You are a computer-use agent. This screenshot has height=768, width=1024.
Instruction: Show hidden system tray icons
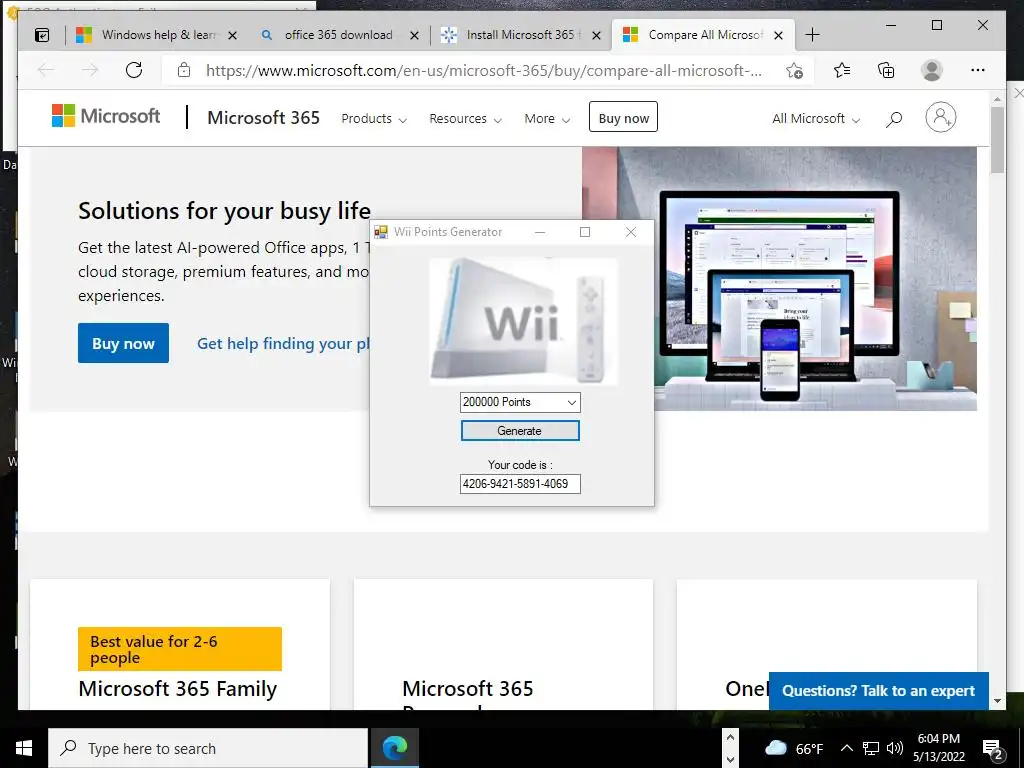(846, 748)
